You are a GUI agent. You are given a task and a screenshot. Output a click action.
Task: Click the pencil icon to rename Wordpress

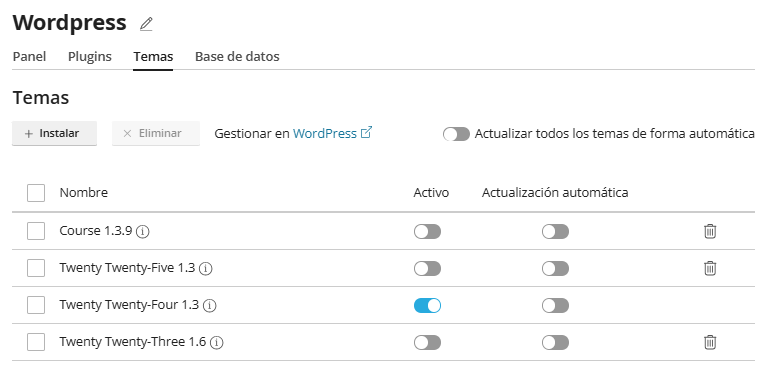click(x=146, y=24)
